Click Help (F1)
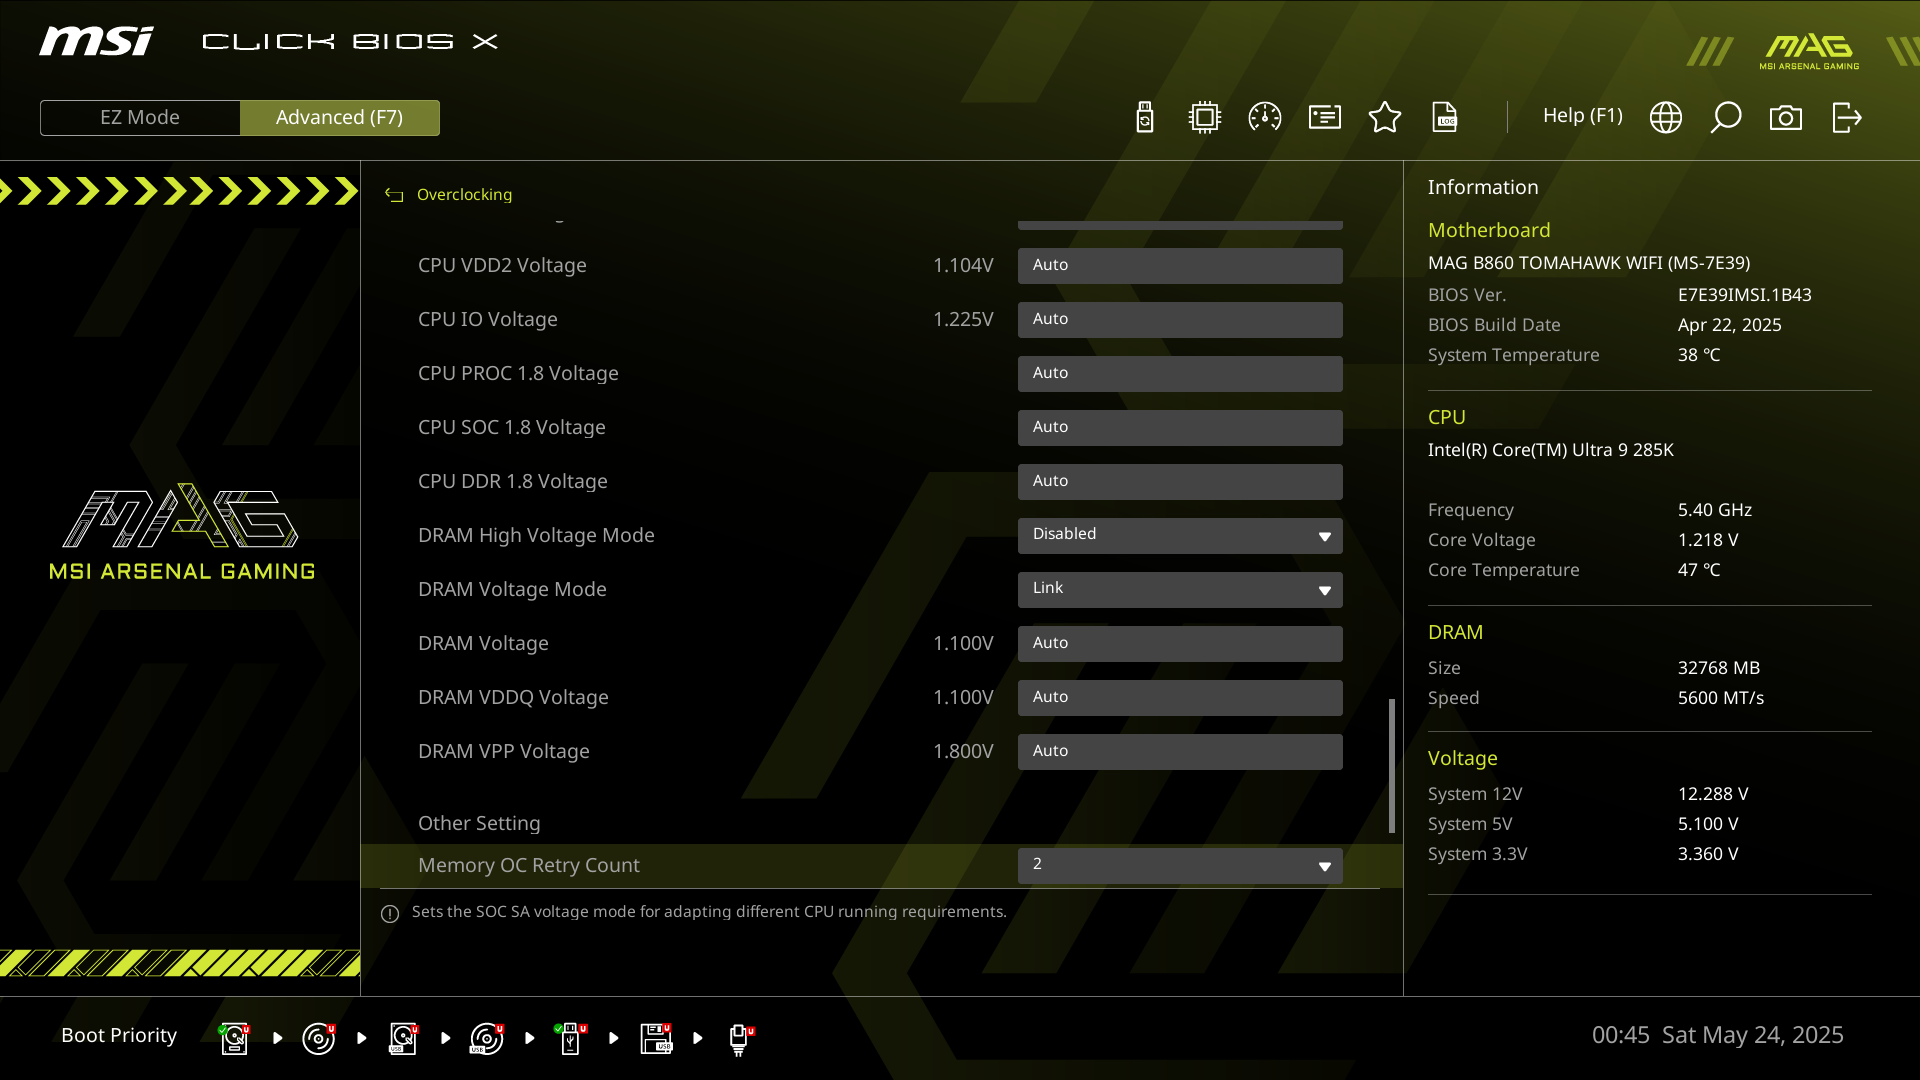The height and width of the screenshot is (1080, 1920). pos(1582,115)
